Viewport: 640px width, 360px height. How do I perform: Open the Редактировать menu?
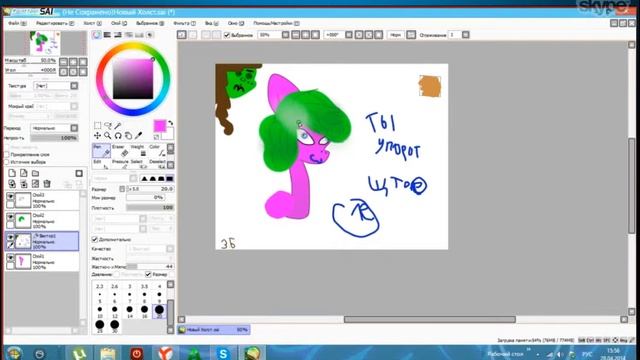tap(55, 23)
